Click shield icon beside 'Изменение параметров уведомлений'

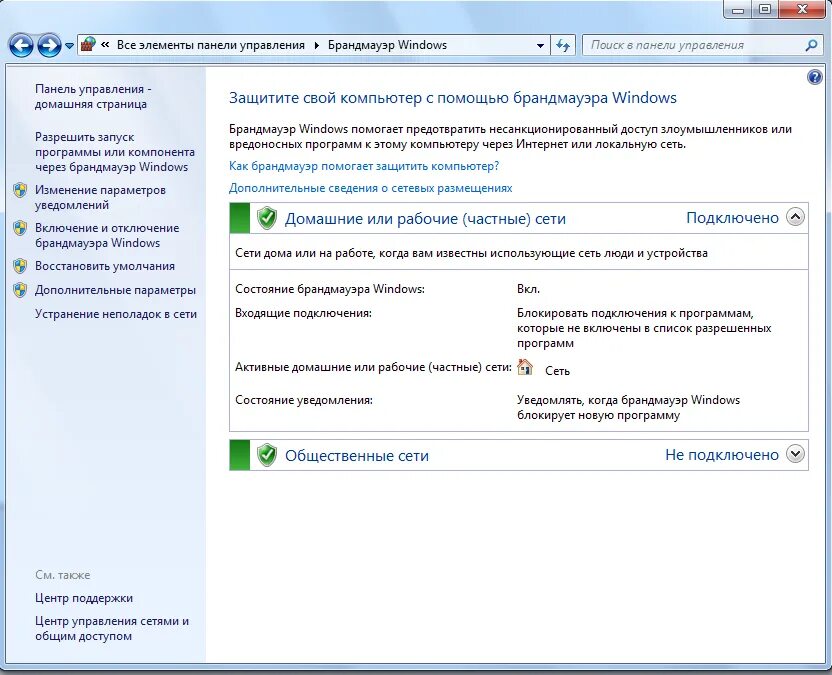point(20,190)
